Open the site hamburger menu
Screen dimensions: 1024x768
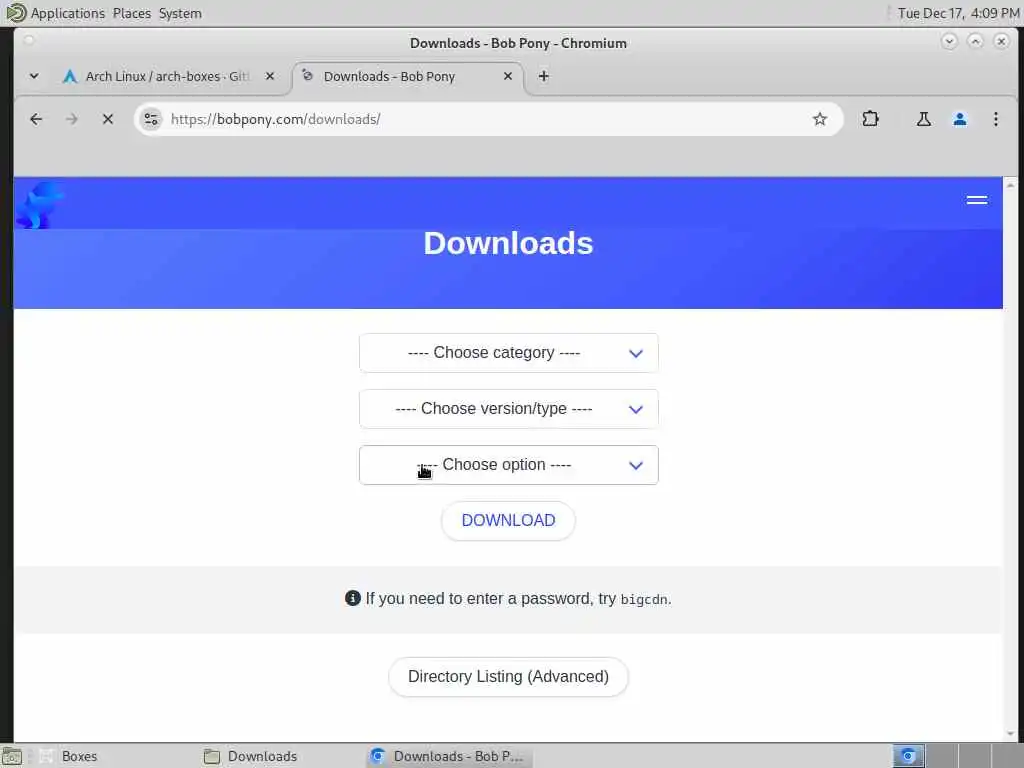coord(976,200)
